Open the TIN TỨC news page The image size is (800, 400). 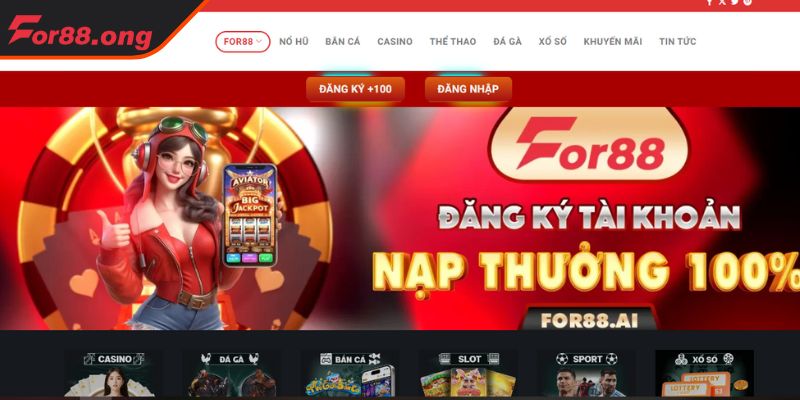click(x=678, y=42)
